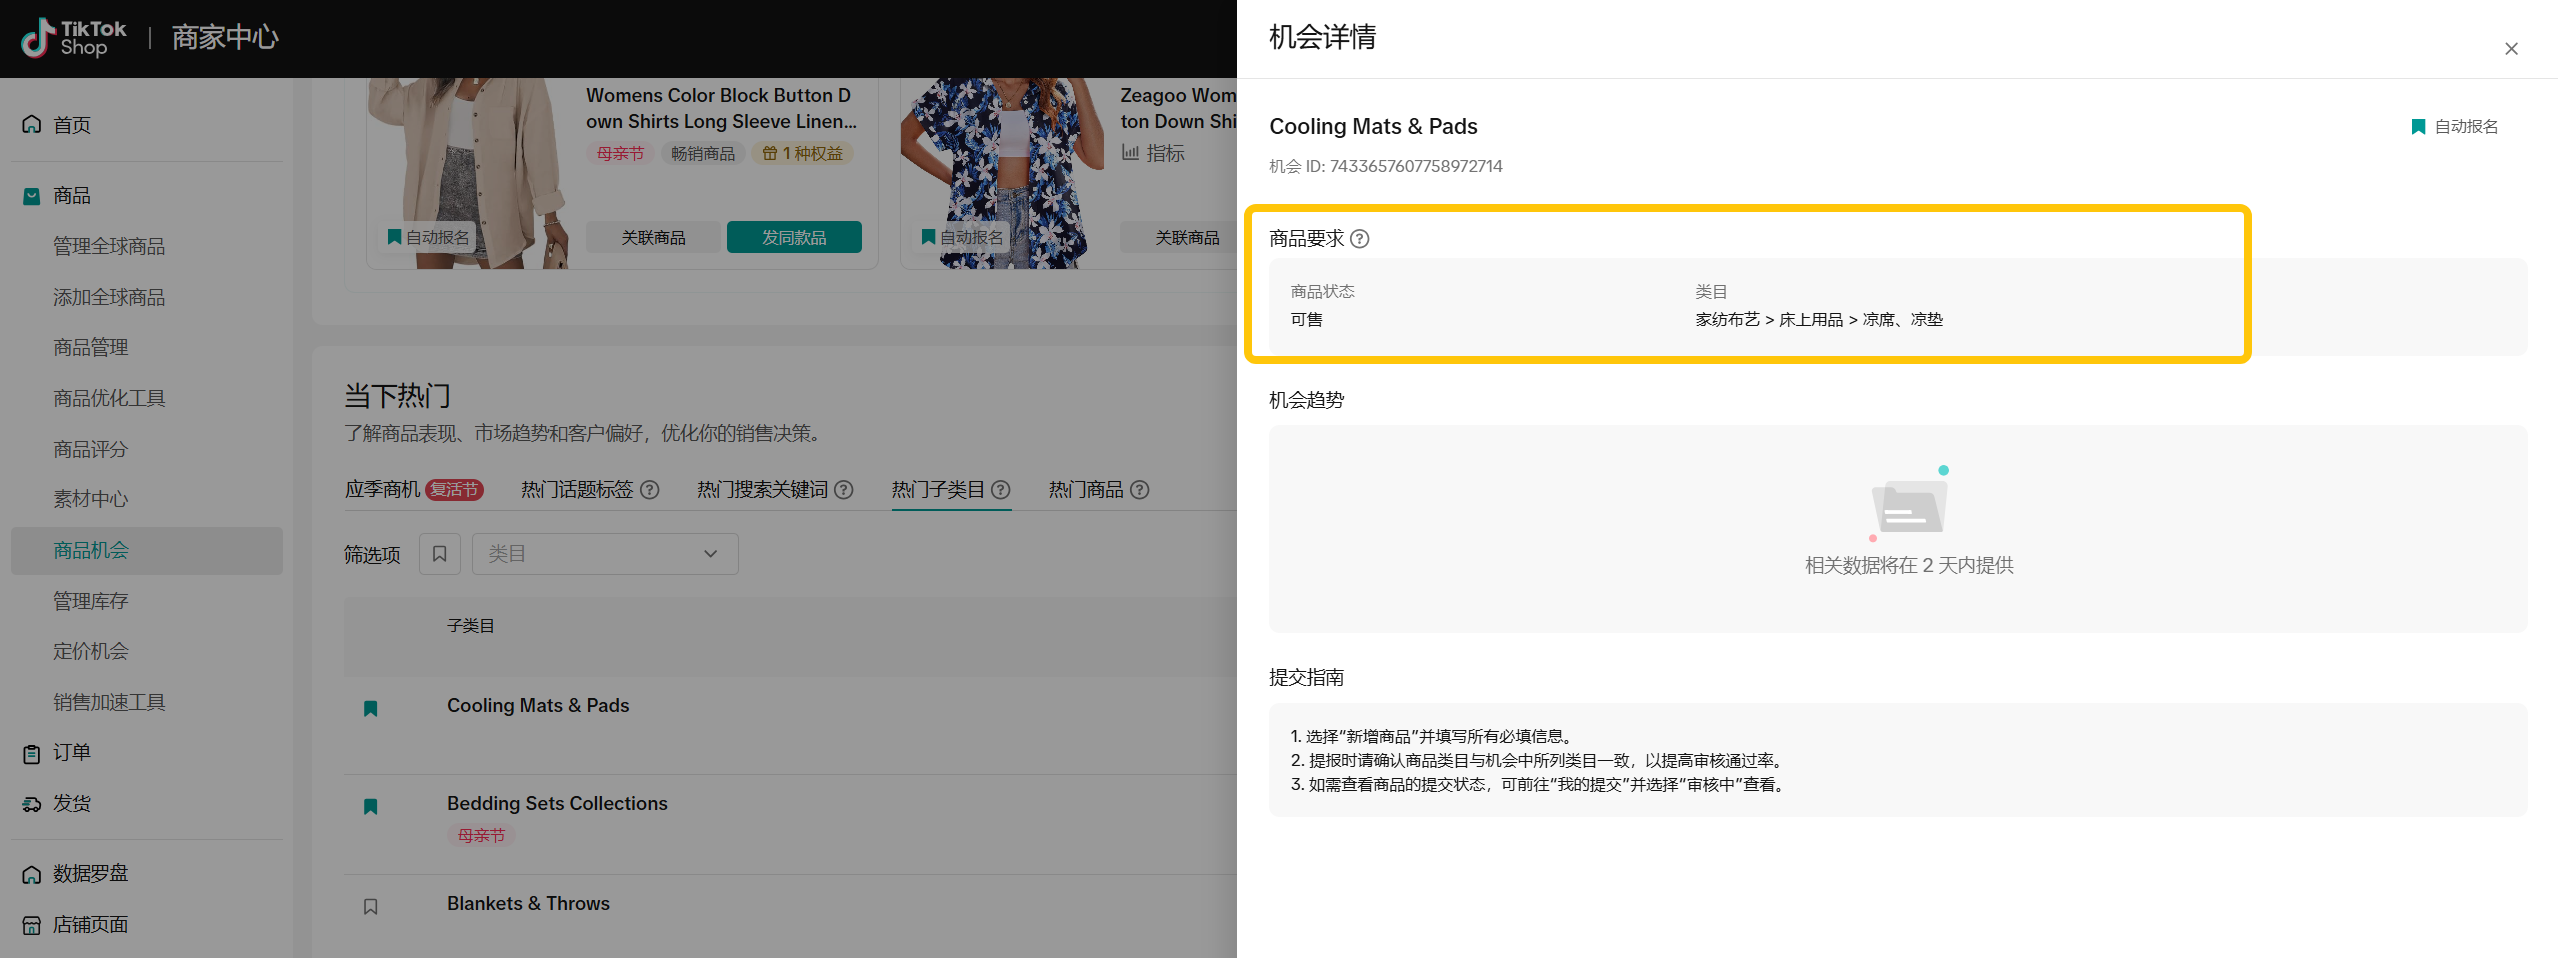Click the help icon next to 热门话题标签
Viewport: 2558px width, 958px height.
650,490
